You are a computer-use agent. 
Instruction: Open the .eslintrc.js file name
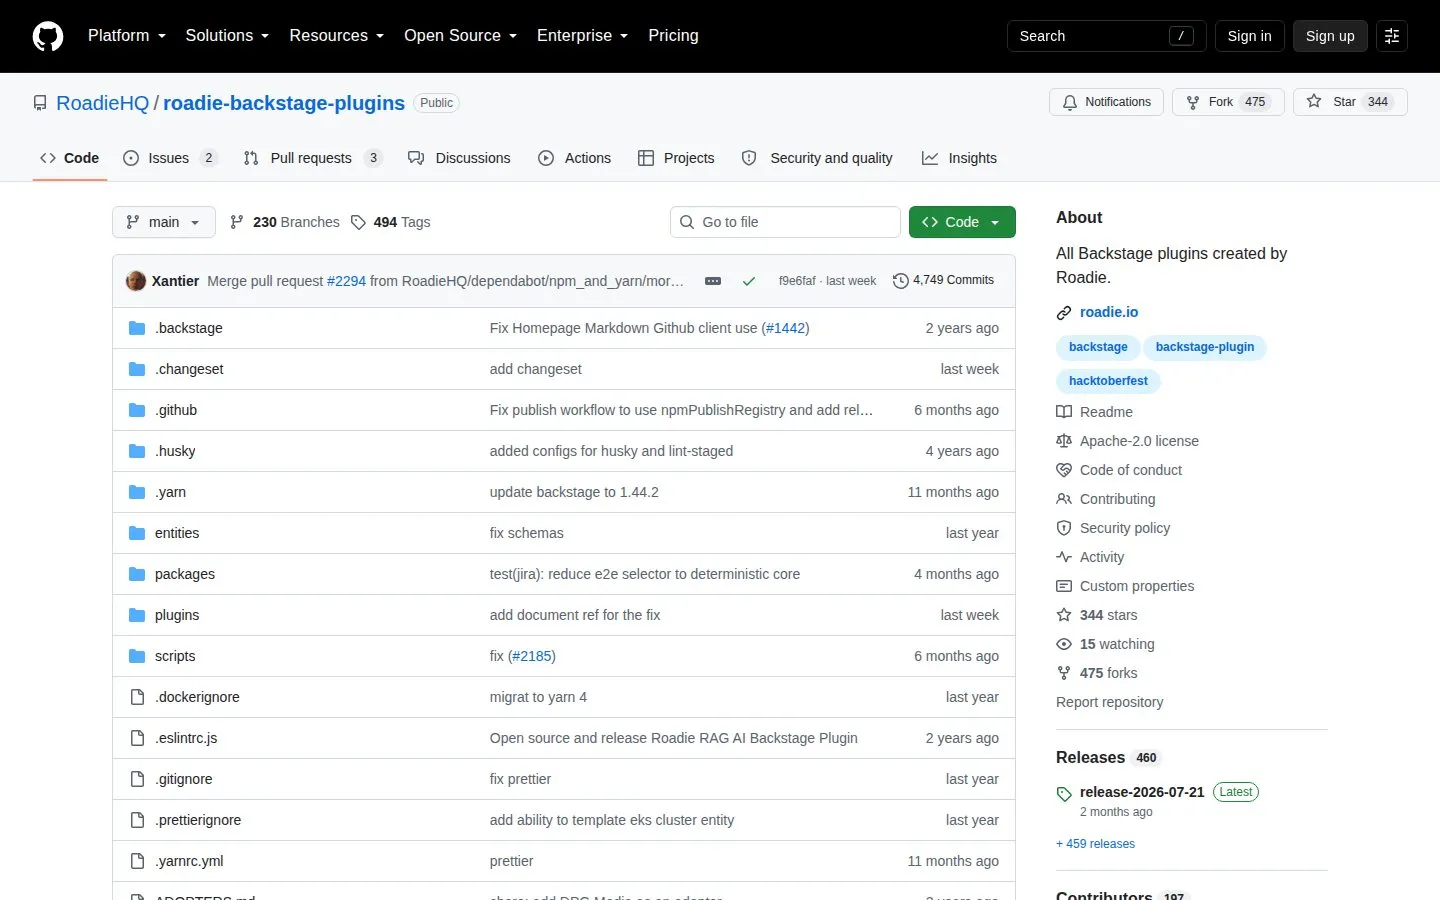(186, 738)
